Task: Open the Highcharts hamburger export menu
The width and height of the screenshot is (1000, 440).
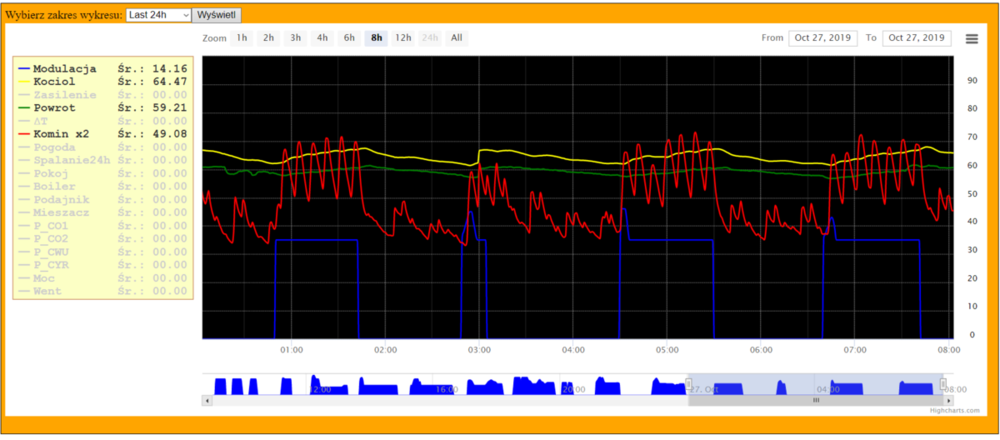Action: tap(971, 38)
